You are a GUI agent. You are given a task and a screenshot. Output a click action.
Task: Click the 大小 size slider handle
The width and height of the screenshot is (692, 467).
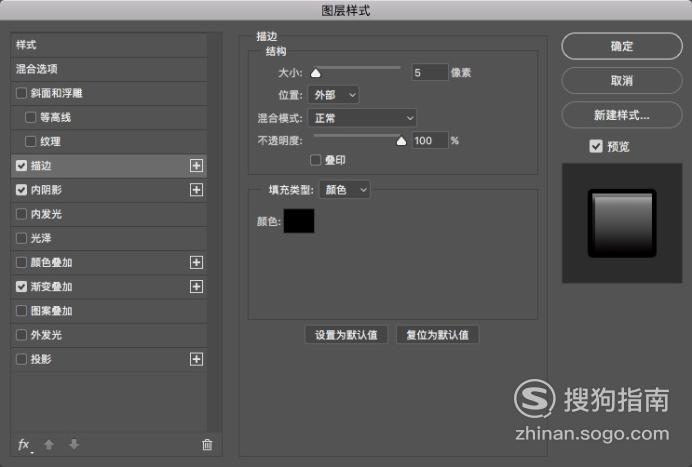[316, 73]
